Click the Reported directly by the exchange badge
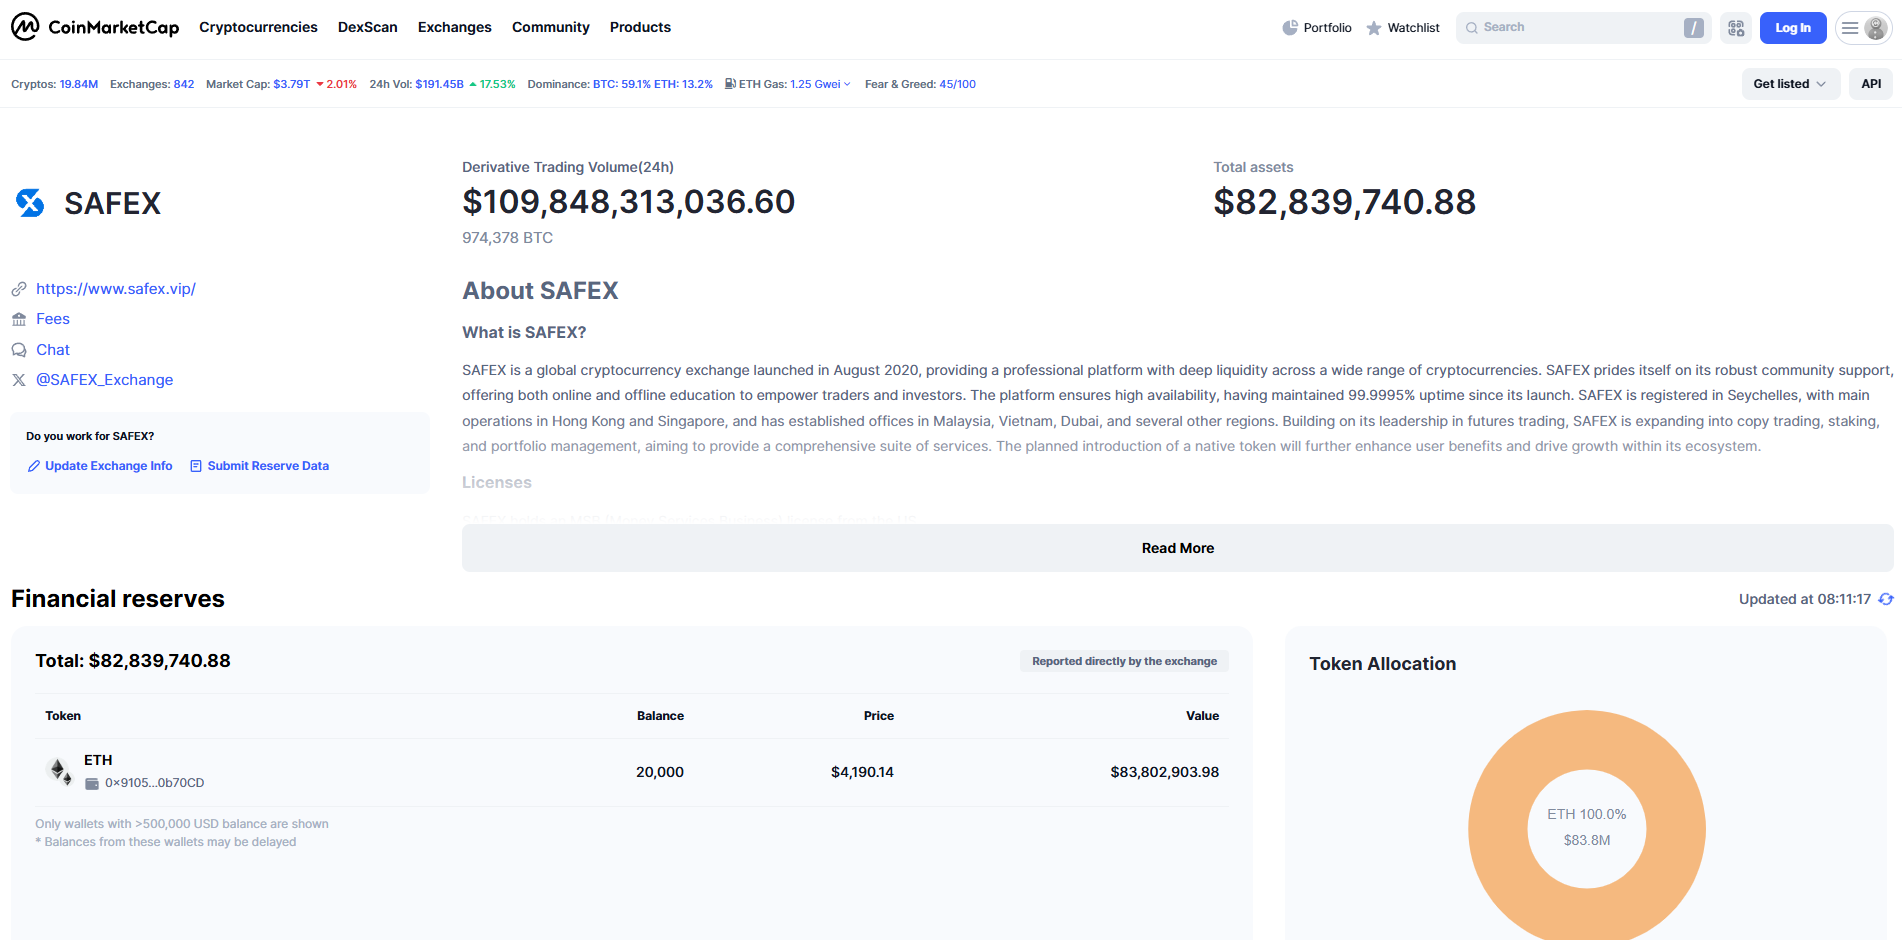This screenshot has height=940, width=1902. tap(1124, 661)
